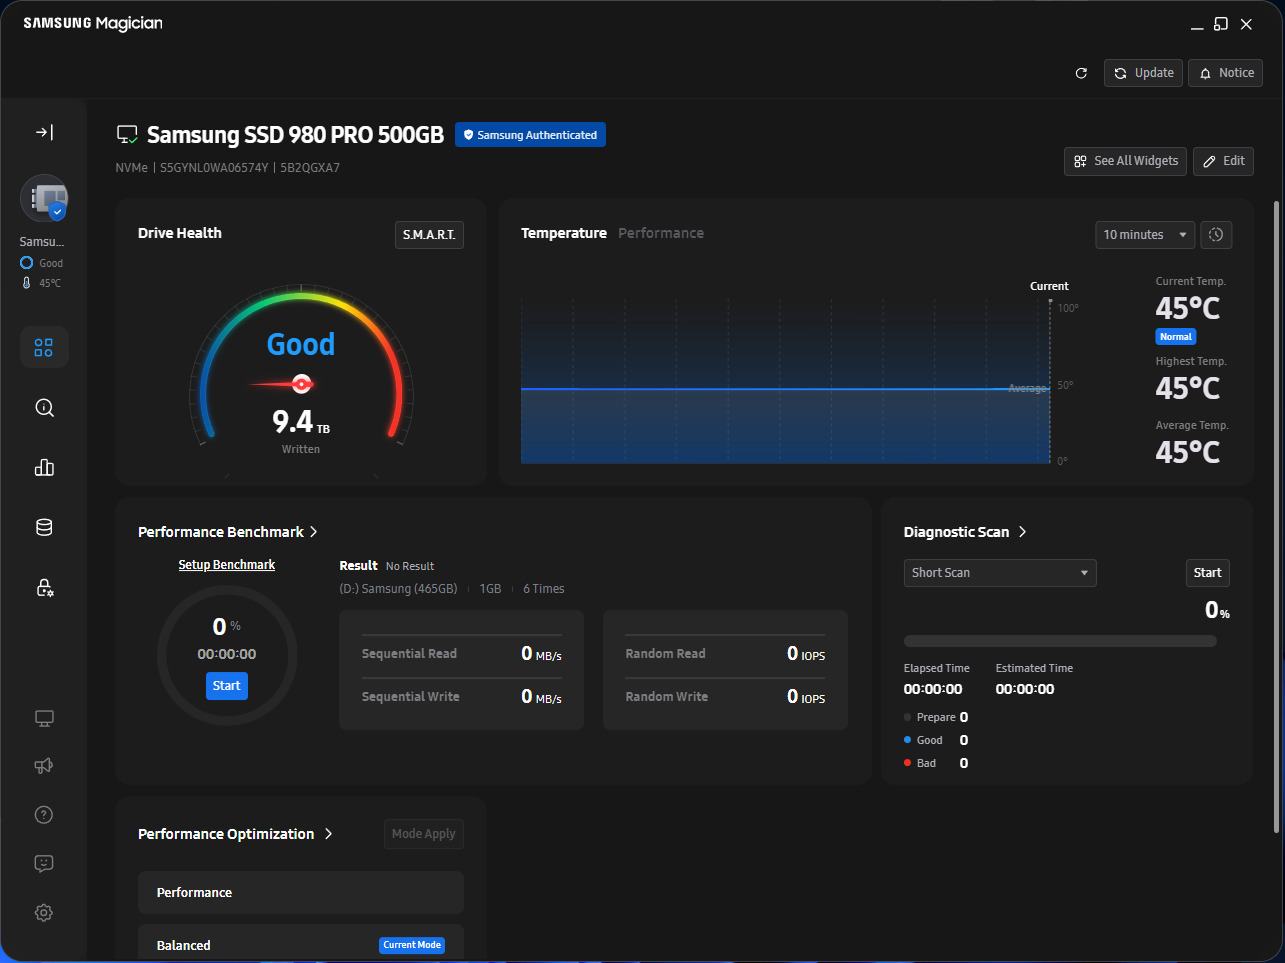
Task: Open the Performance Benchmark bar-chart sidebar icon
Action: coord(44,467)
